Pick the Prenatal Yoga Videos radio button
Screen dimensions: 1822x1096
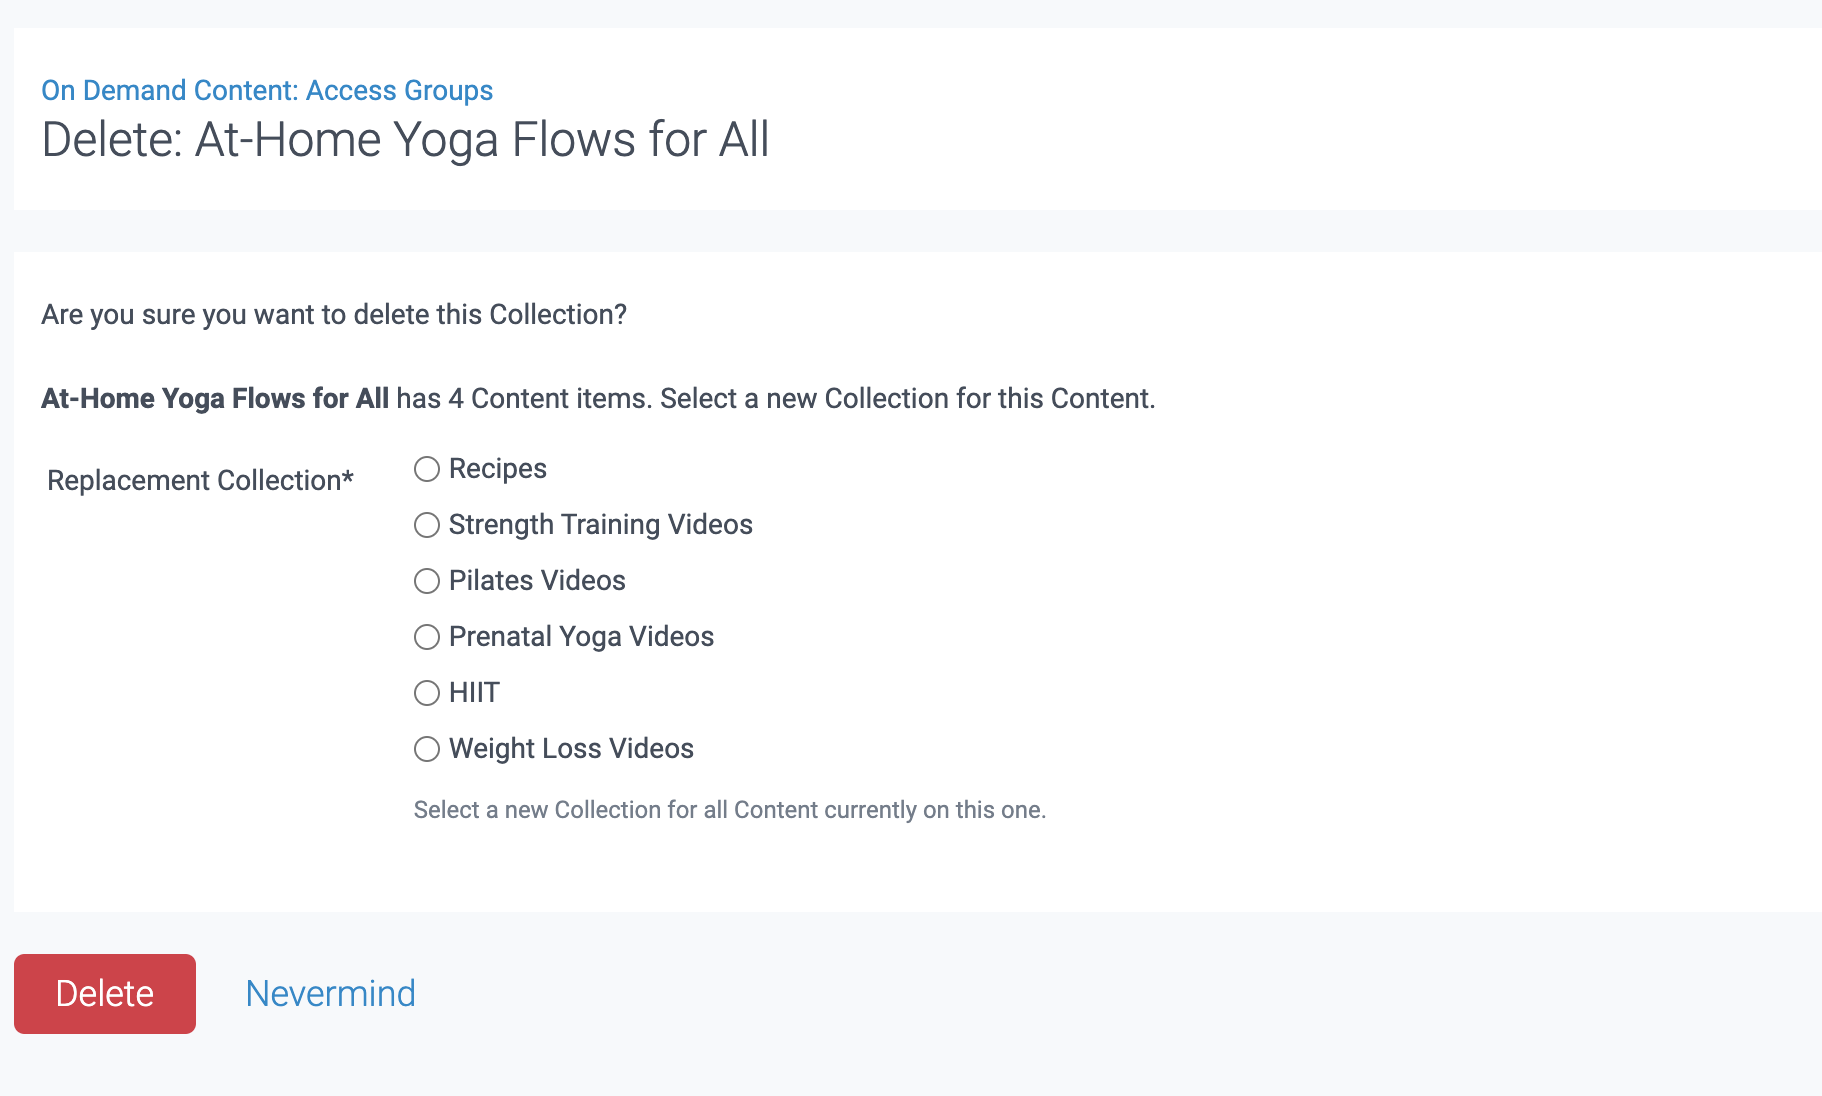pyautogui.click(x=427, y=637)
